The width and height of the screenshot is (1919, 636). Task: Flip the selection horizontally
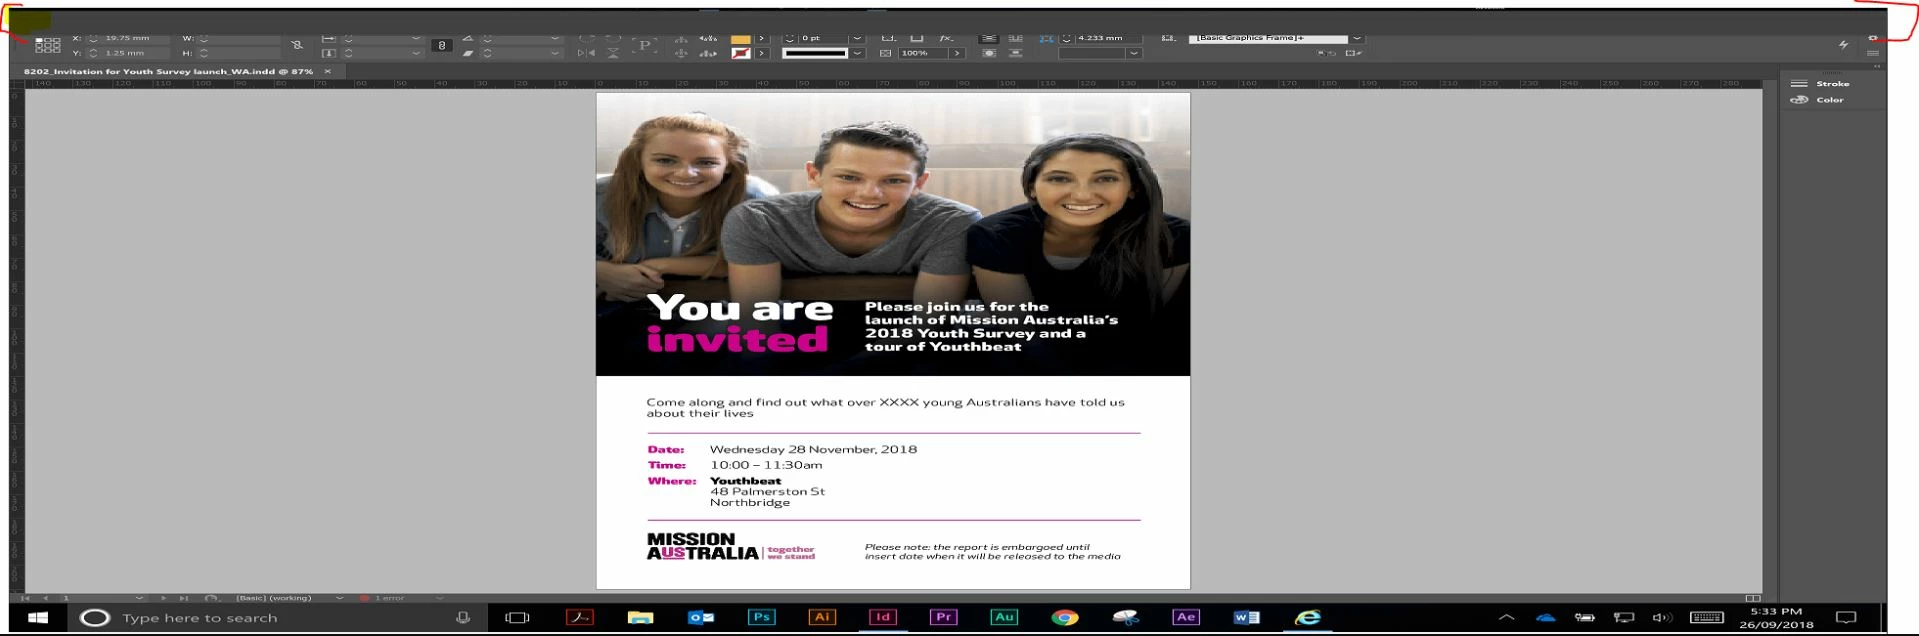point(586,53)
